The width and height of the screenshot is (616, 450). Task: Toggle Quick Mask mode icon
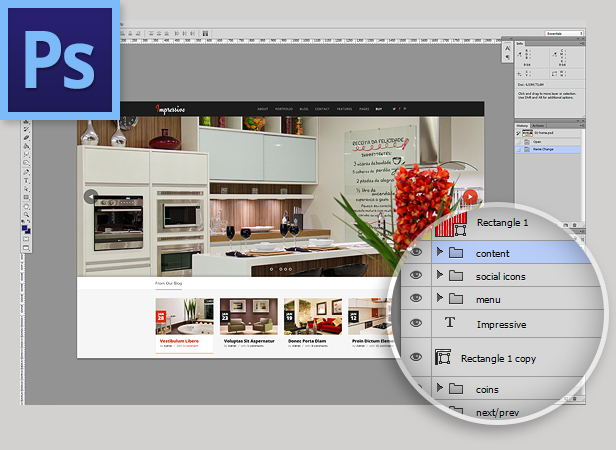point(26,239)
